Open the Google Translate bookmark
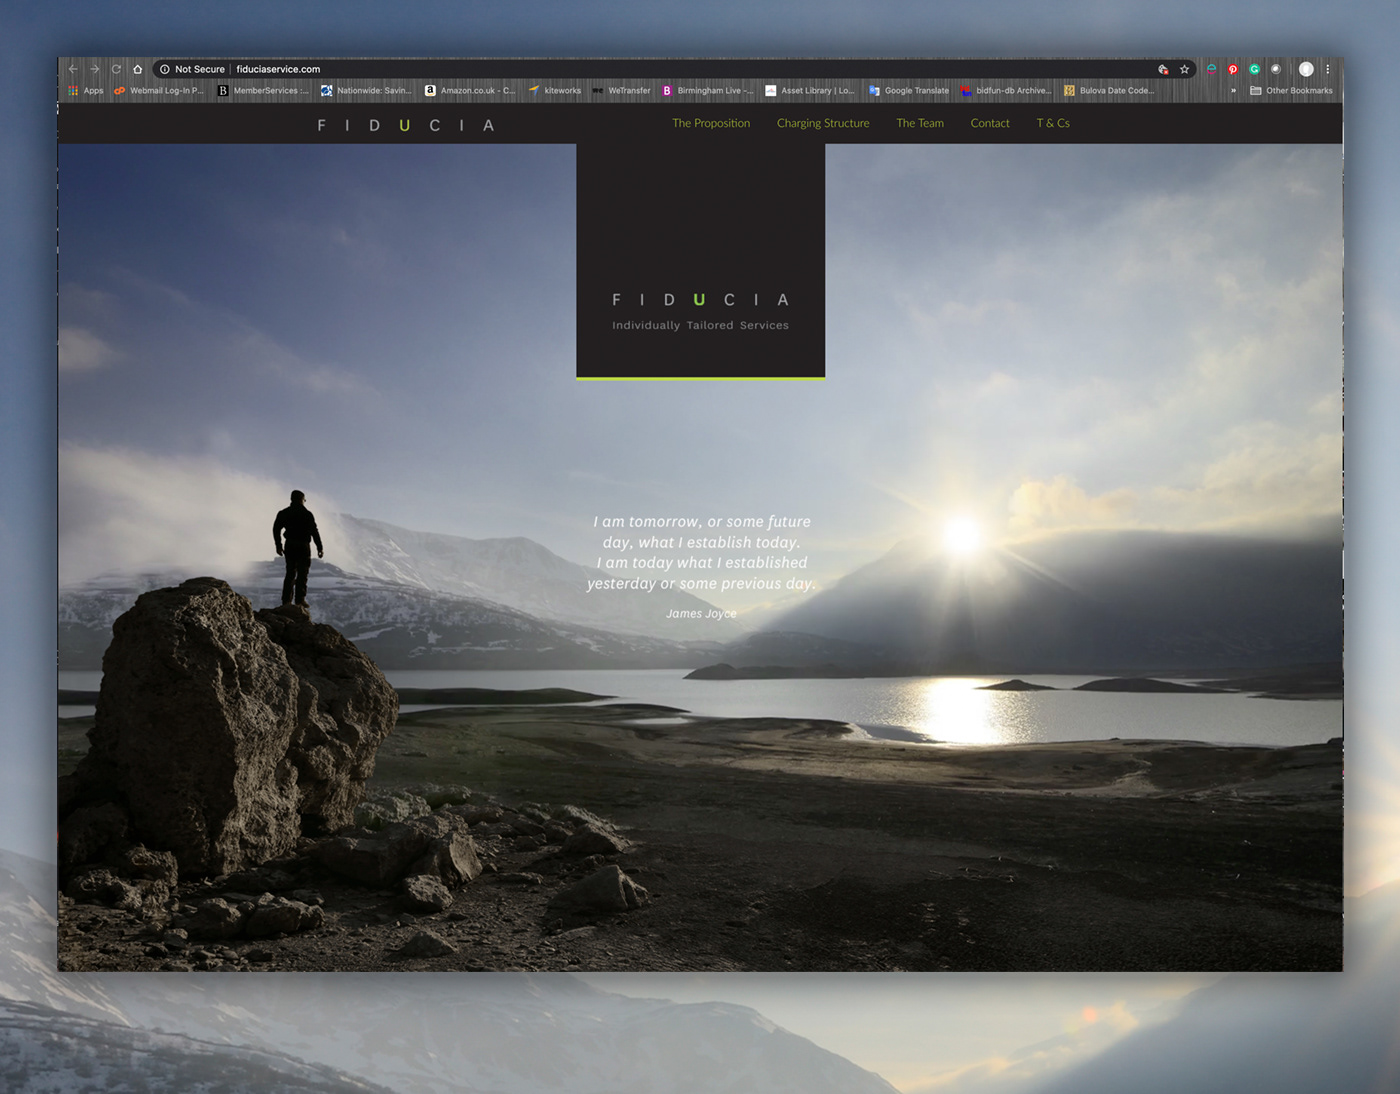The height and width of the screenshot is (1094, 1400). click(909, 90)
